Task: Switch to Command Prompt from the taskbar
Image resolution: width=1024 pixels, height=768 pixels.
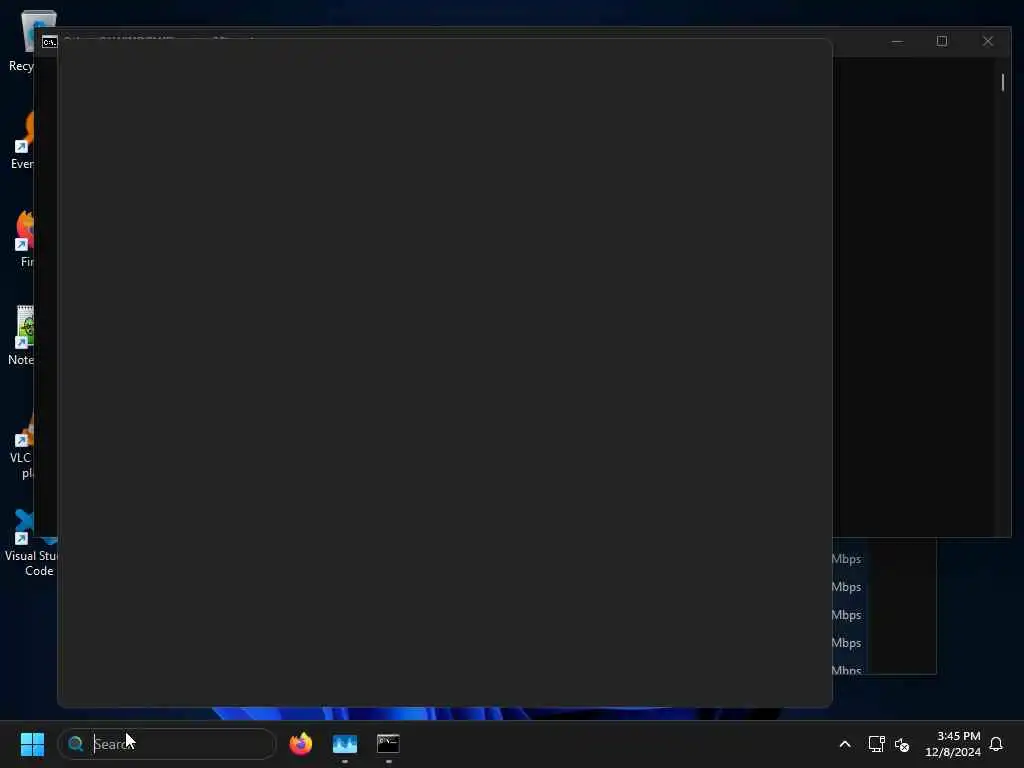Action: (388, 744)
